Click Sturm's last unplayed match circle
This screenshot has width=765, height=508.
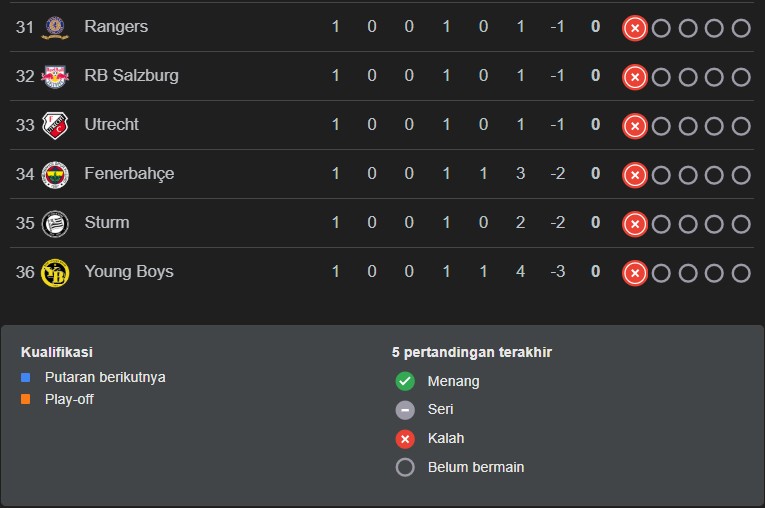(741, 224)
